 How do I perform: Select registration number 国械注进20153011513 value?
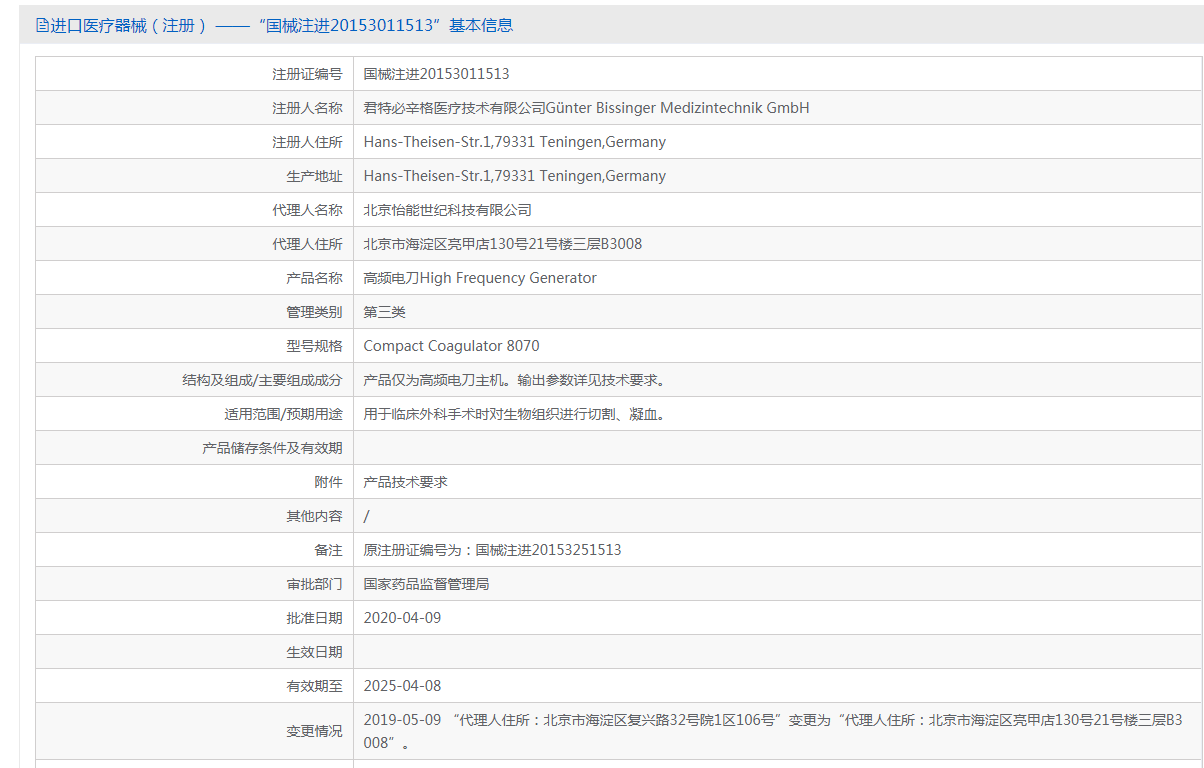(x=437, y=74)
